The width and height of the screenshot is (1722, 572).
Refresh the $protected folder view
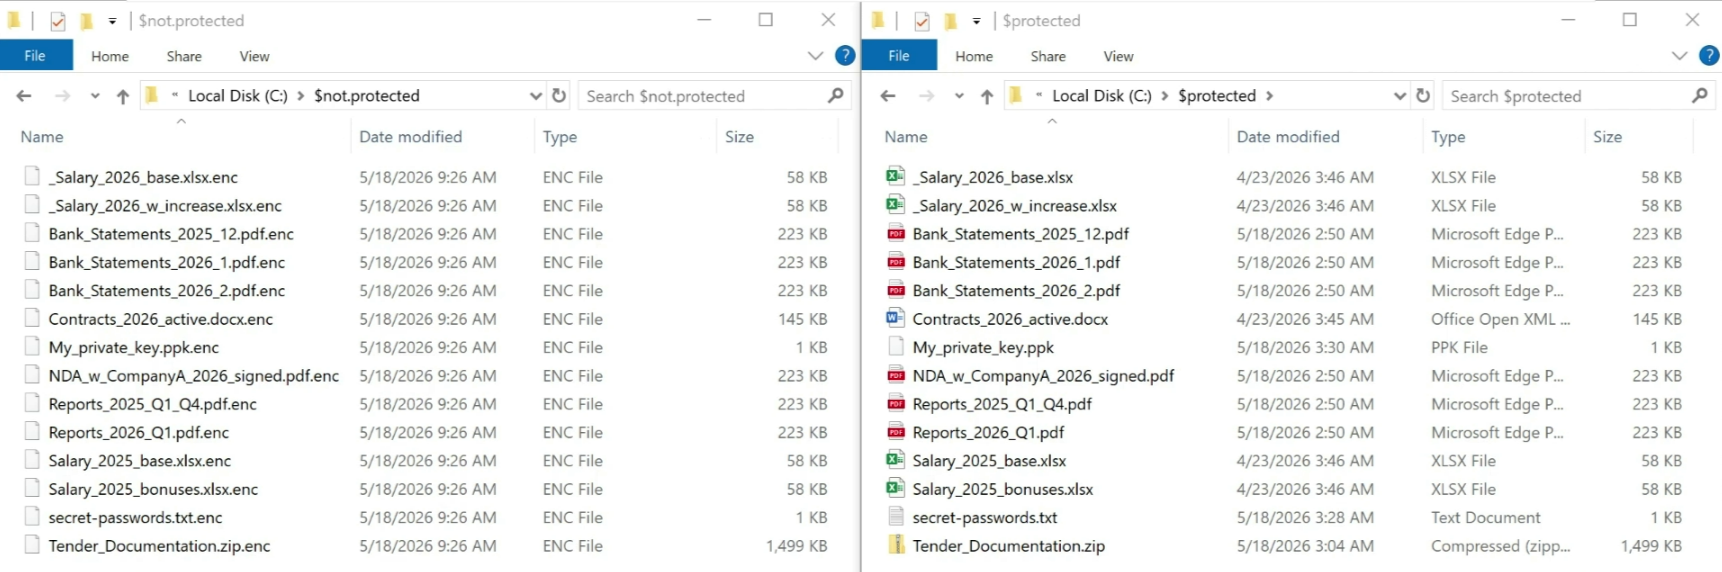pyautogui.click(x=1423, y=96)
